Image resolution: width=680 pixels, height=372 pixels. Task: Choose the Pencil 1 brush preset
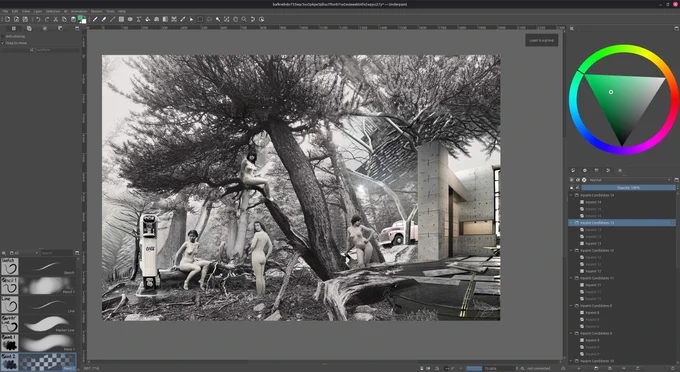pos(38,285)
